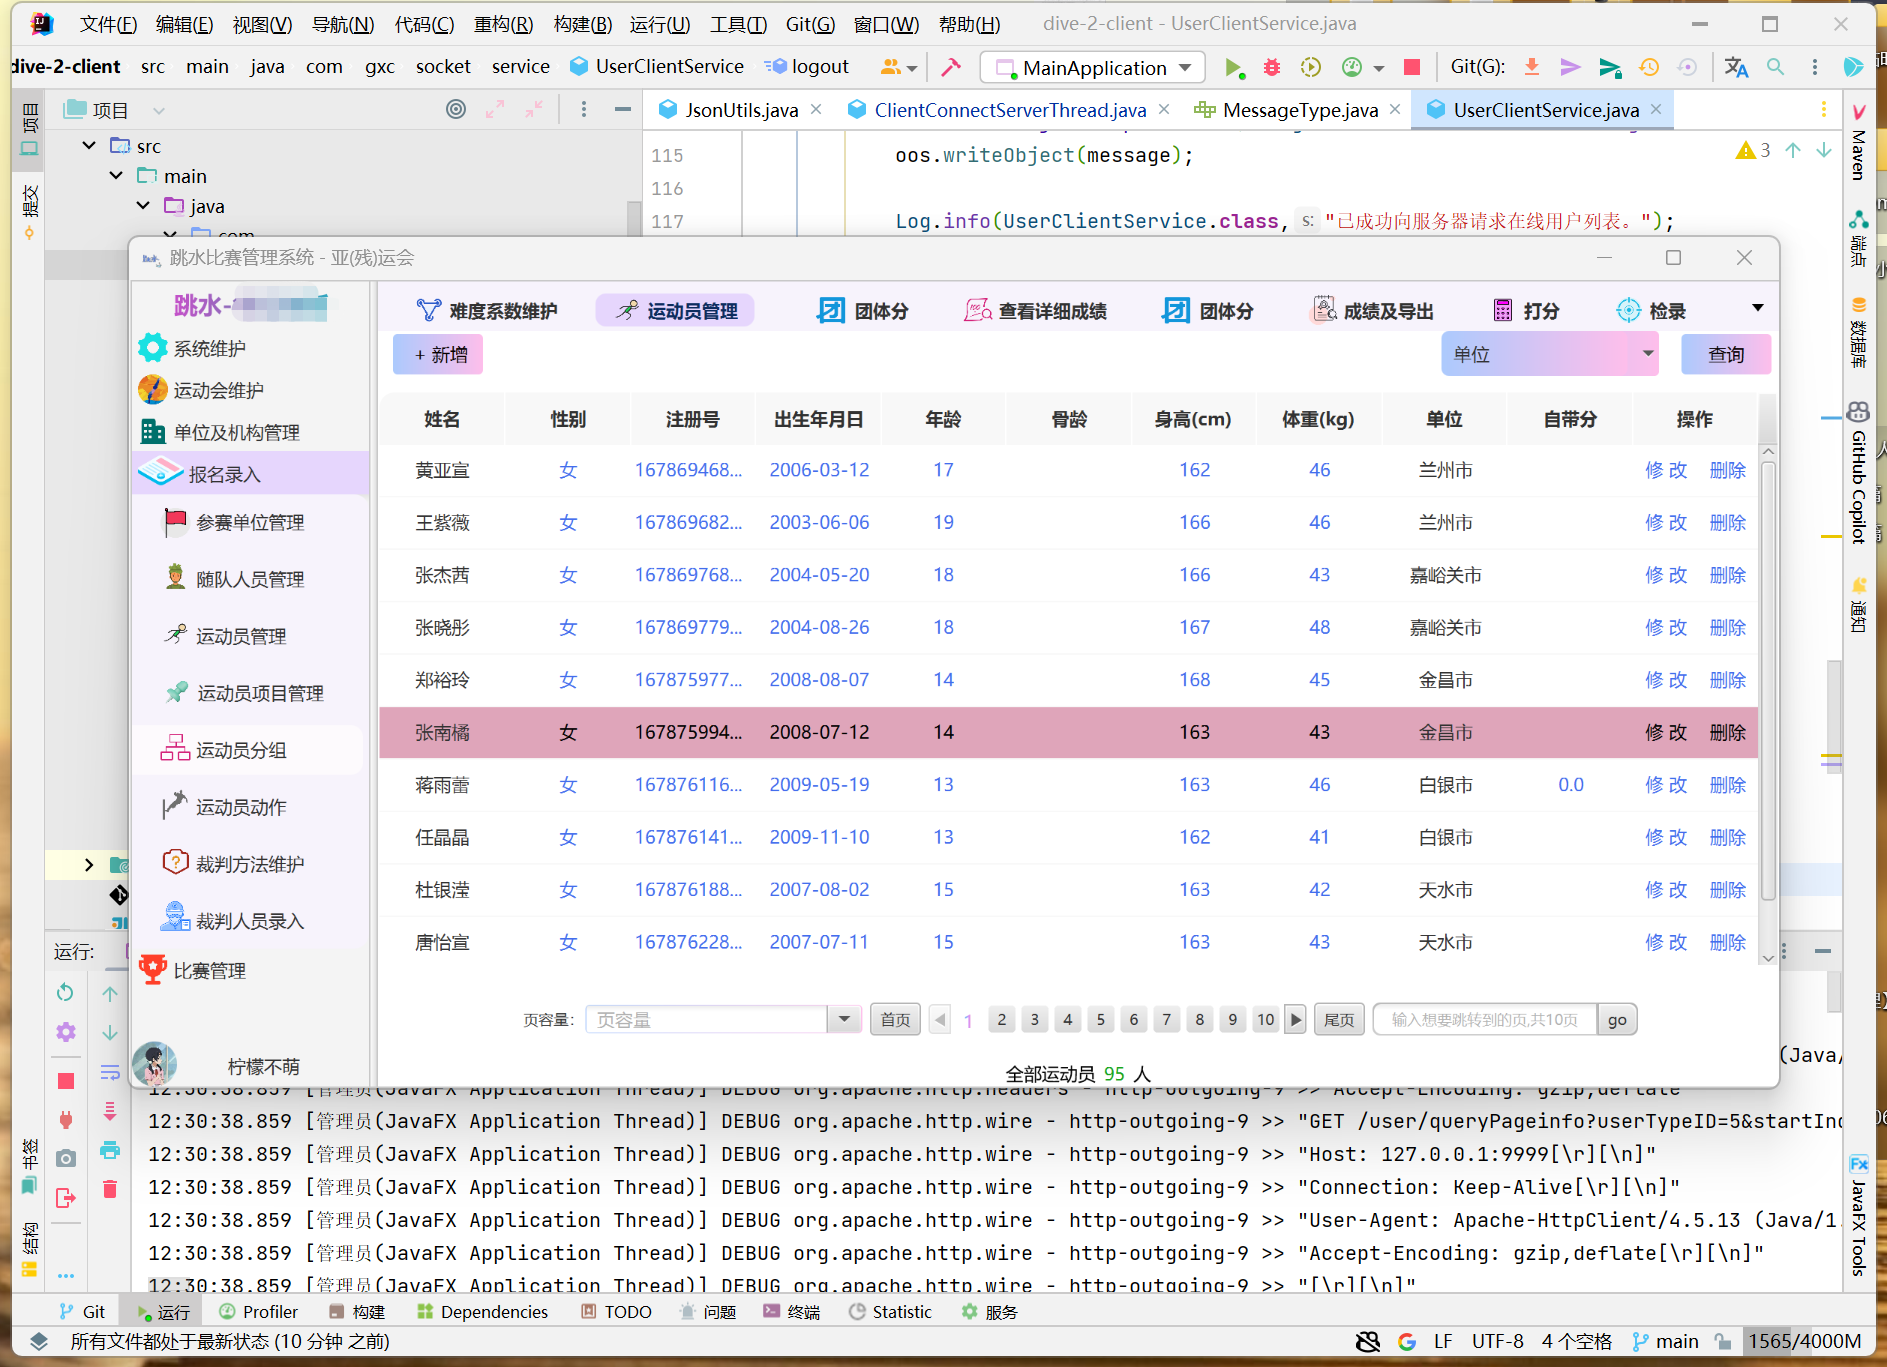Collapse the java folder in project tree
This screenshot has height=1367, width=1887.
click(x=143, y=206)
